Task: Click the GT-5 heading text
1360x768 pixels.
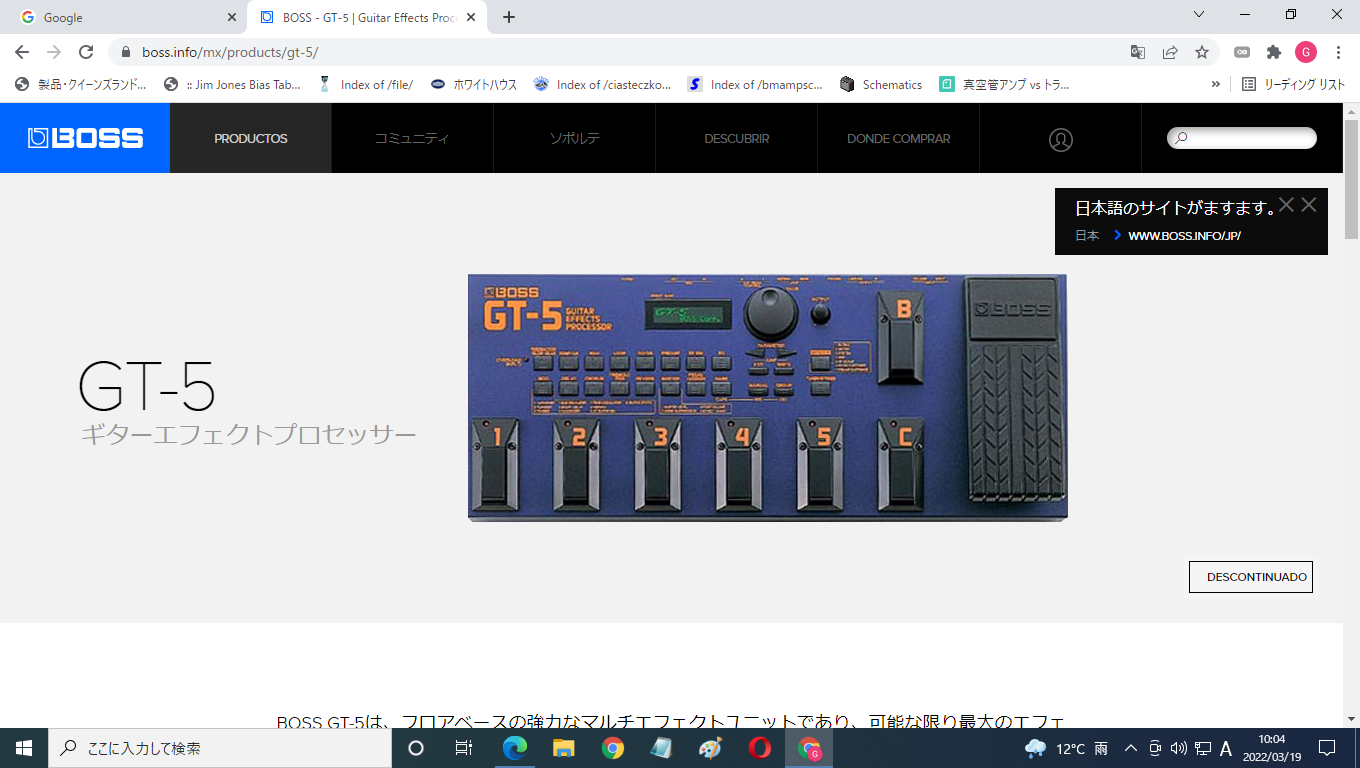Action: click(x=147, y=386)
